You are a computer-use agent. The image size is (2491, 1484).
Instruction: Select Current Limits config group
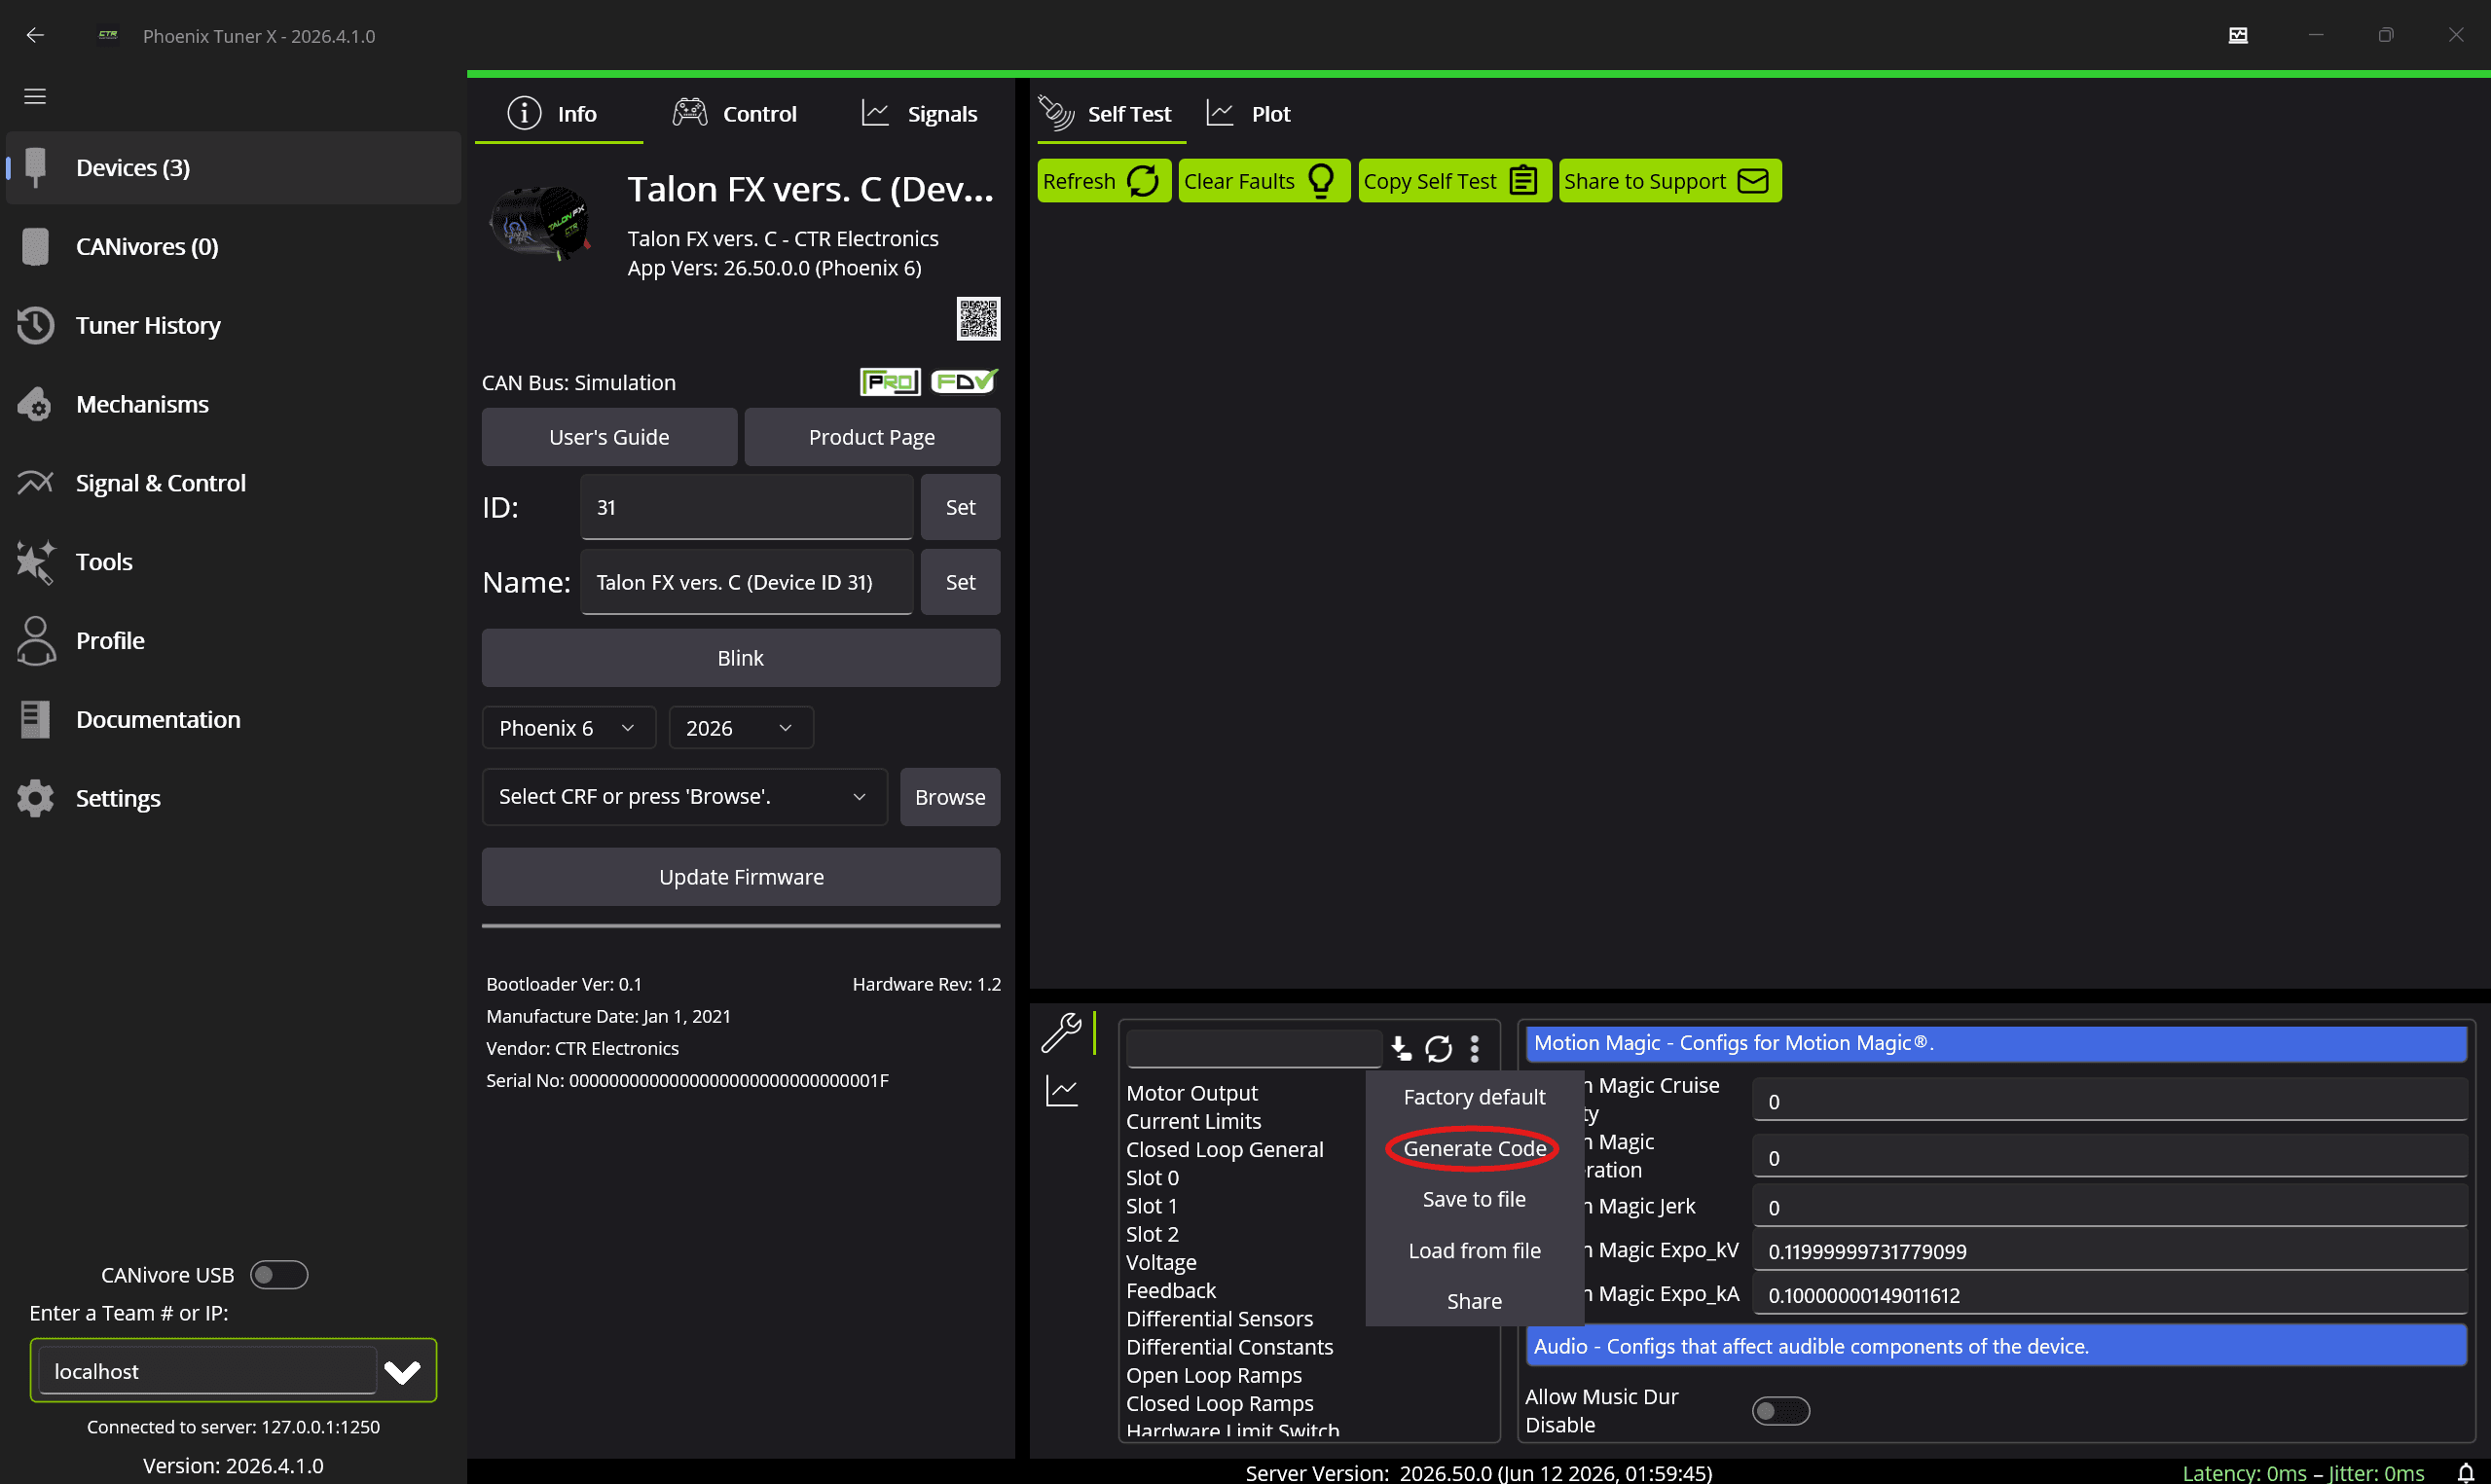1193,1121
